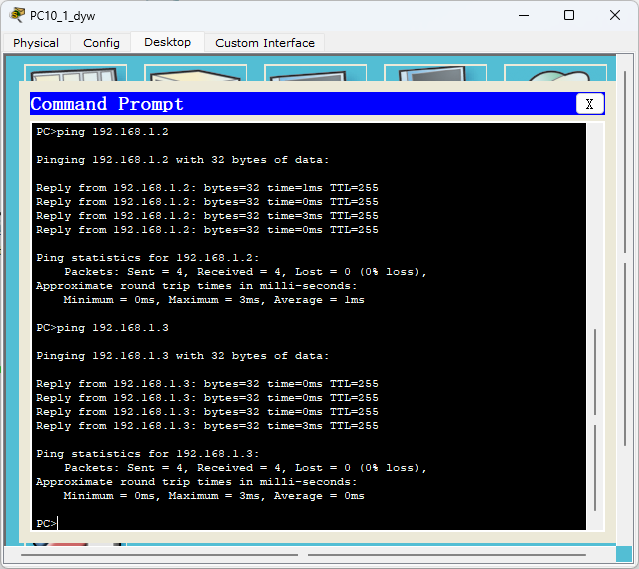The width and height of the screenshot is (639, 569).
Task: Click 'Pinging 192.168.1.3 with 32 bytes' line
Action: click(182, 356)
